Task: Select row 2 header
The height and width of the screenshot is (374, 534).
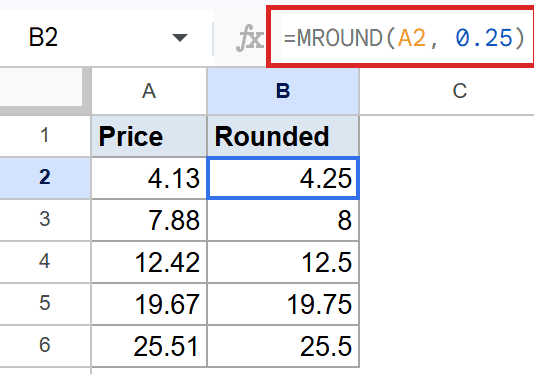Action: coord(45,178)
